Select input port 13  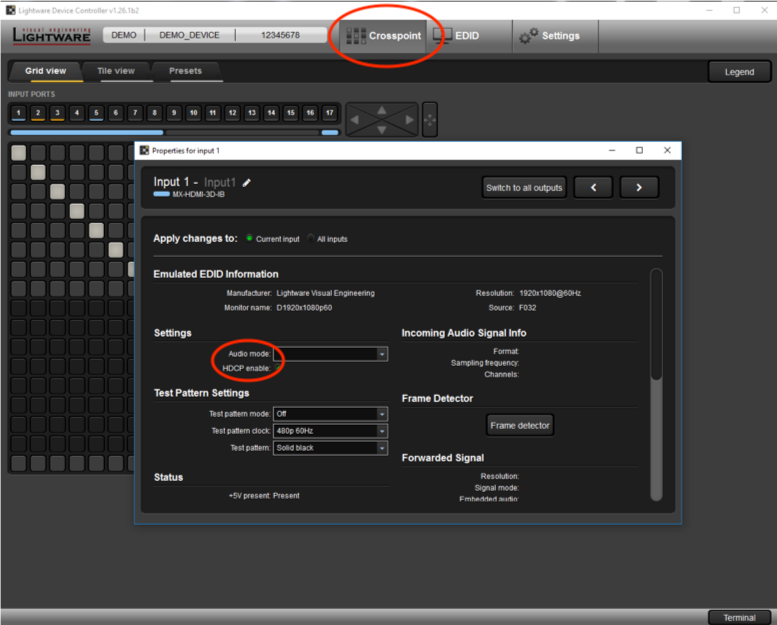coord(252,113)
